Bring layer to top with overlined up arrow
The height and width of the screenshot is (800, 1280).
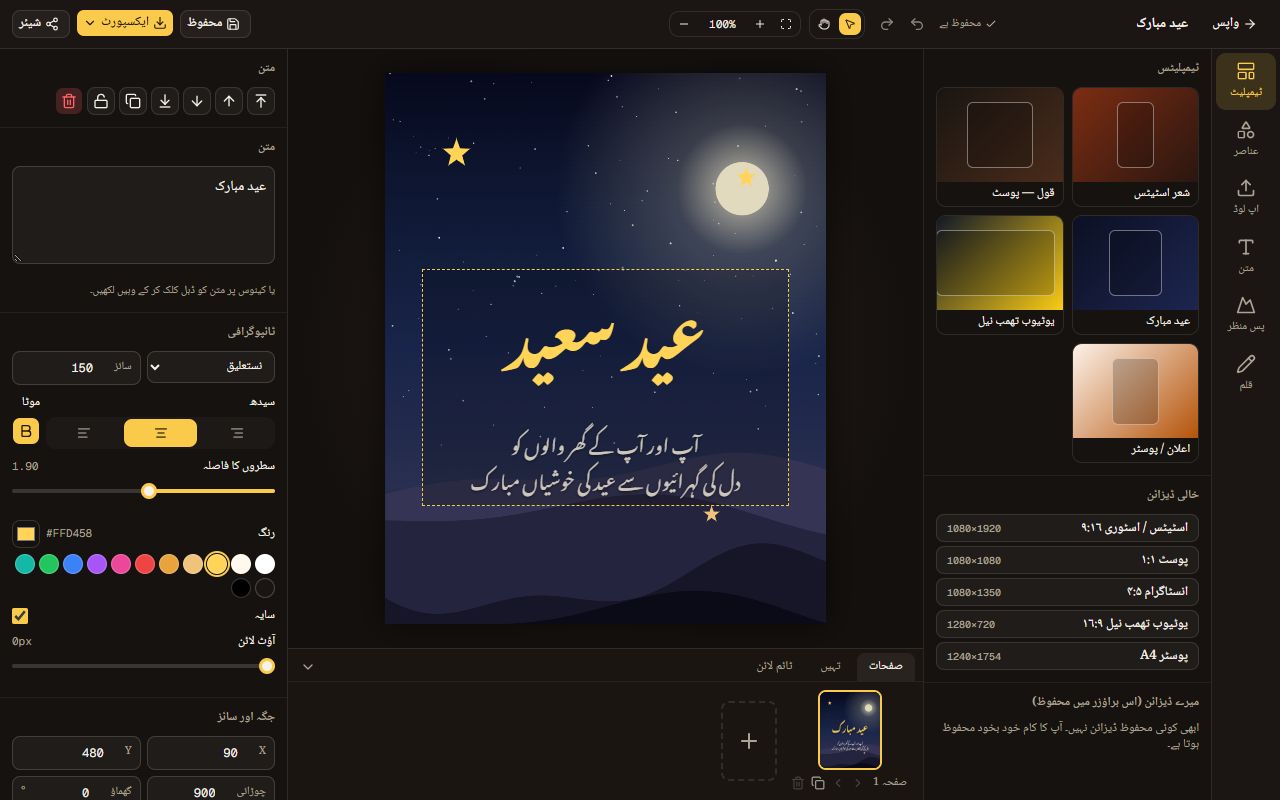261,101
